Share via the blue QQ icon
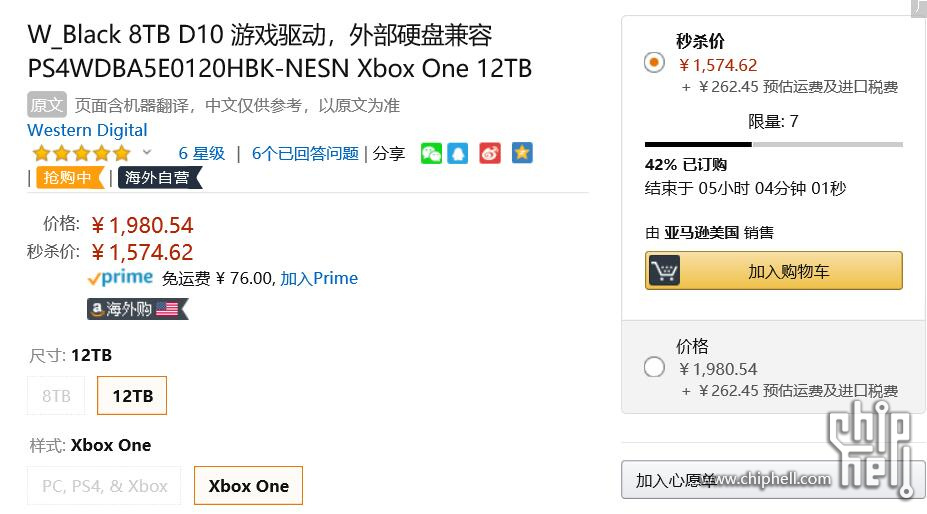Image resolution: width=927 pixels, height=514 pixels. tap(458, 154)
